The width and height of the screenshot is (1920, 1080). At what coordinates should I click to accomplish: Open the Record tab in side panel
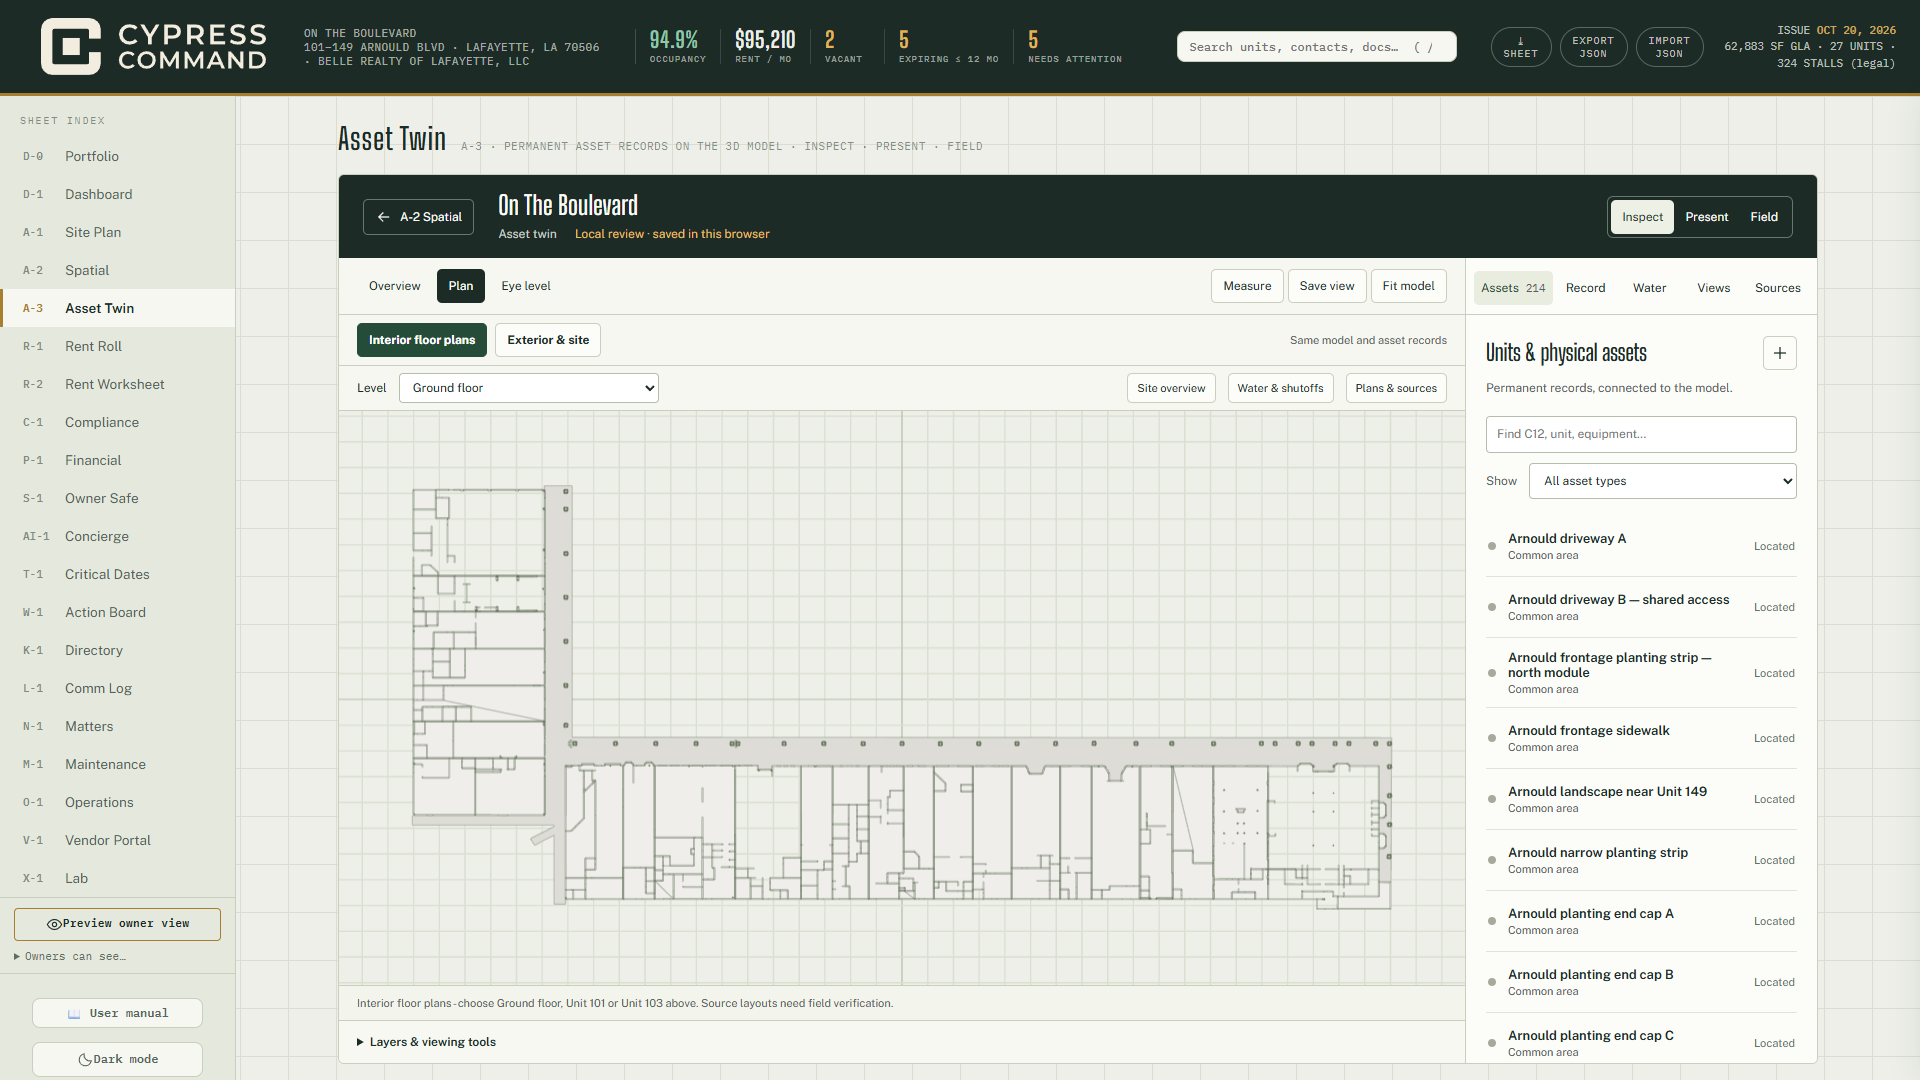coord(1585,288)
